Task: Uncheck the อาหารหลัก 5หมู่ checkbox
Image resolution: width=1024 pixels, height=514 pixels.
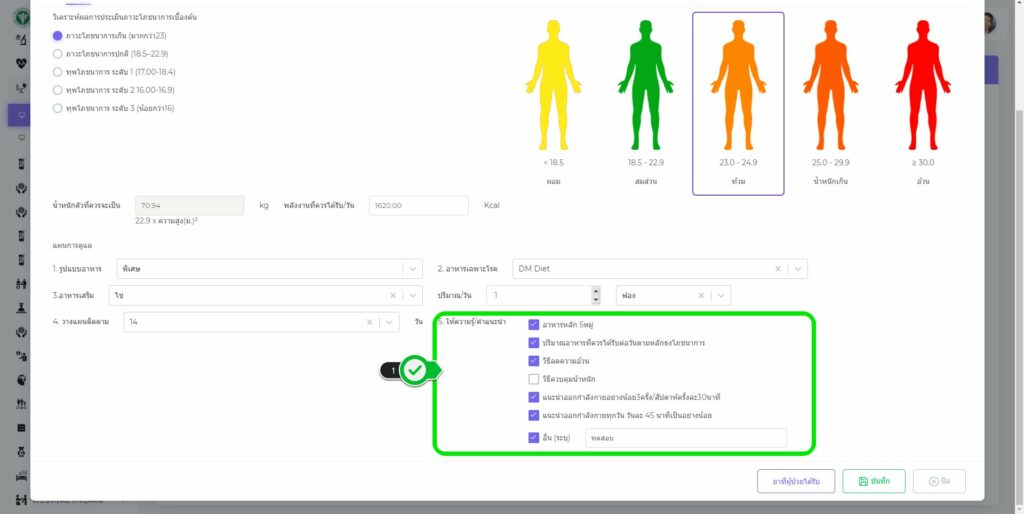Action: click(534, 325)
